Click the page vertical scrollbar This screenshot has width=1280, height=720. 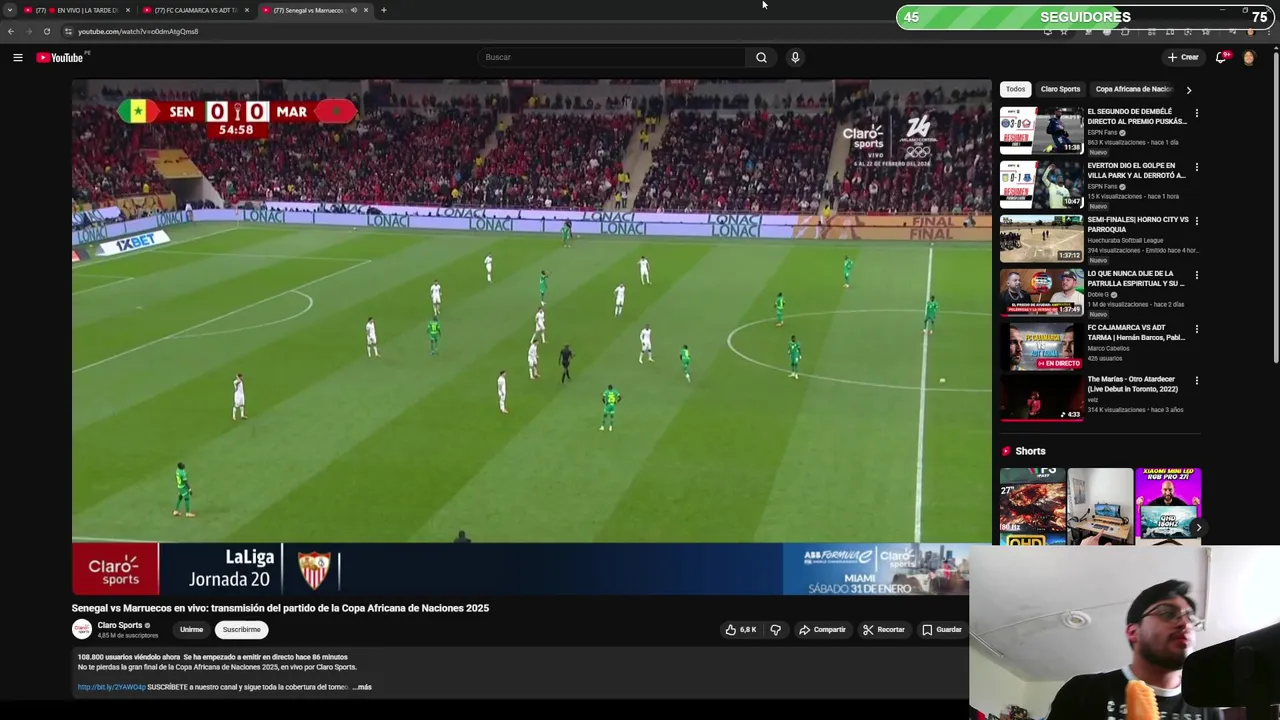pos(1275,205)
